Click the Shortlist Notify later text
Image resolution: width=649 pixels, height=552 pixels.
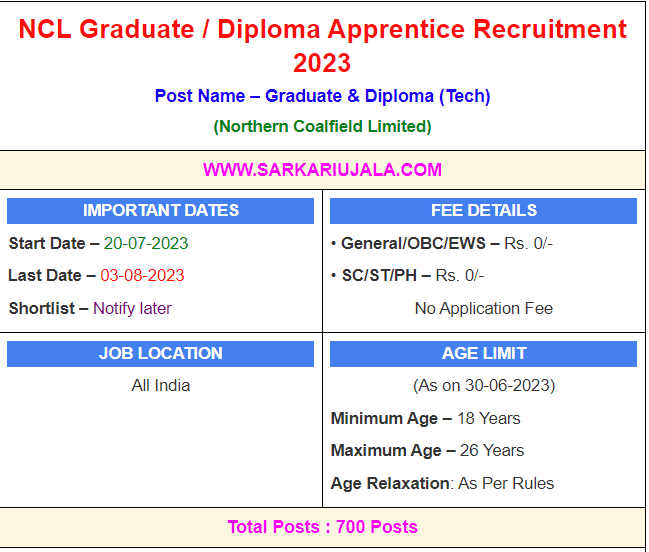90,308
